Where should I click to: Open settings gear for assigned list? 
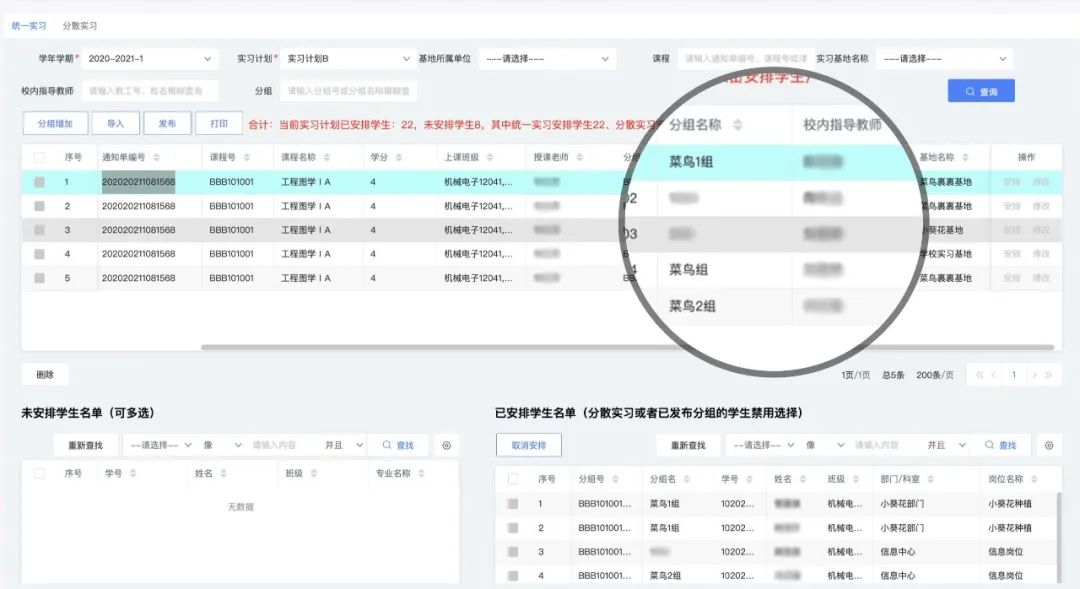[1049, 446]
